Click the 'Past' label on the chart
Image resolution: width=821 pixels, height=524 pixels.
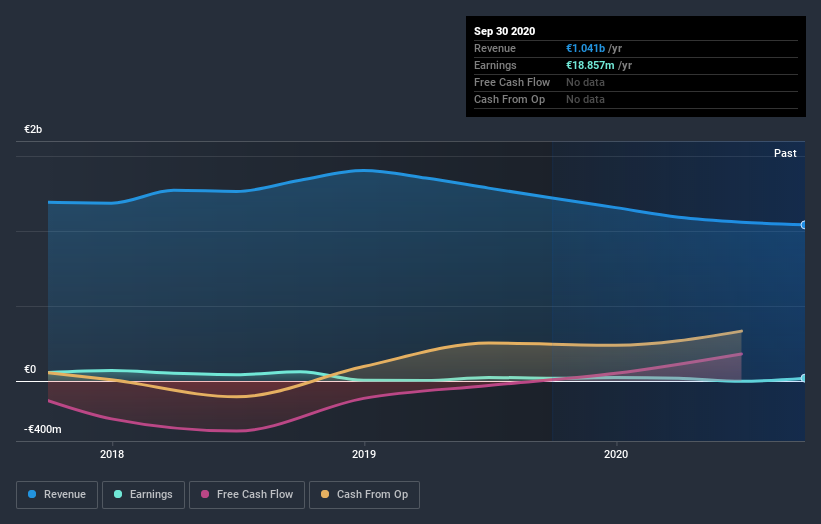tap(785, 153)
